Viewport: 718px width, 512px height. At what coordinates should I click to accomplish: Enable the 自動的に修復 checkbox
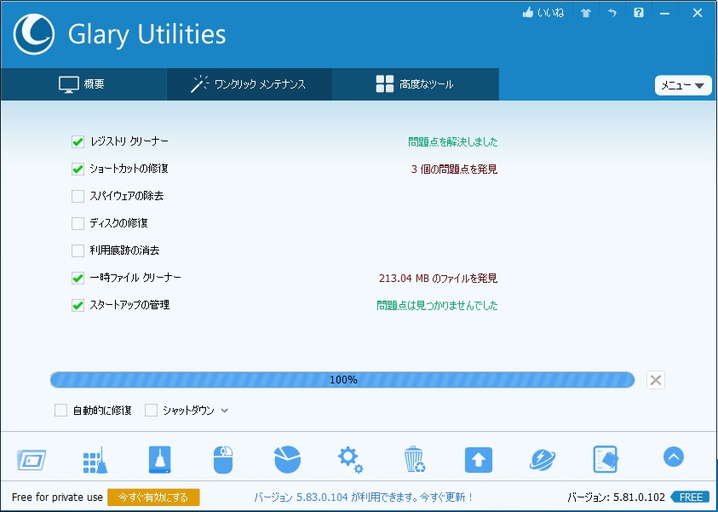(60, 410)
